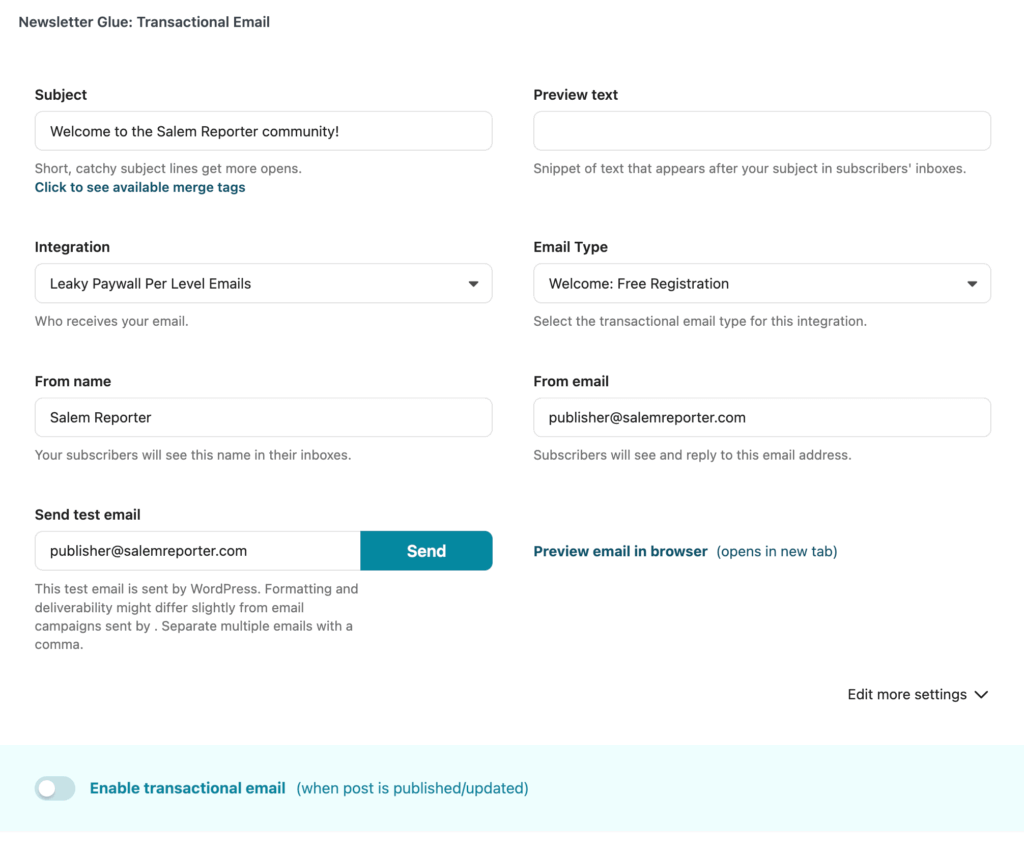Focus the Subject input field
Screen dimensions: 1024x852
click(263, 131)
